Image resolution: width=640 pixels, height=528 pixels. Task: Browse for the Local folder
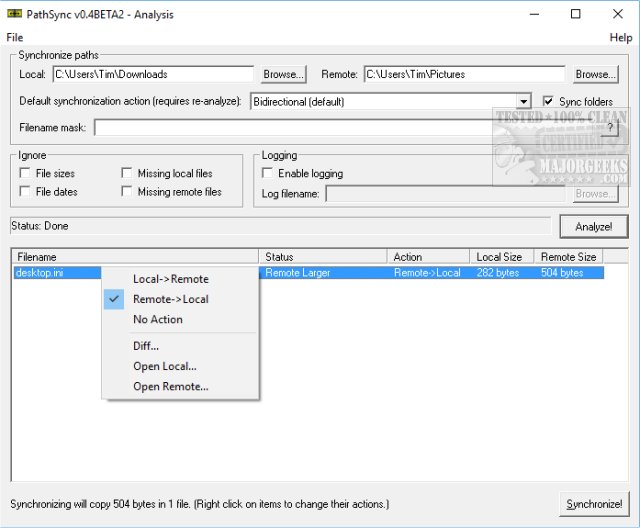[283, 74]
